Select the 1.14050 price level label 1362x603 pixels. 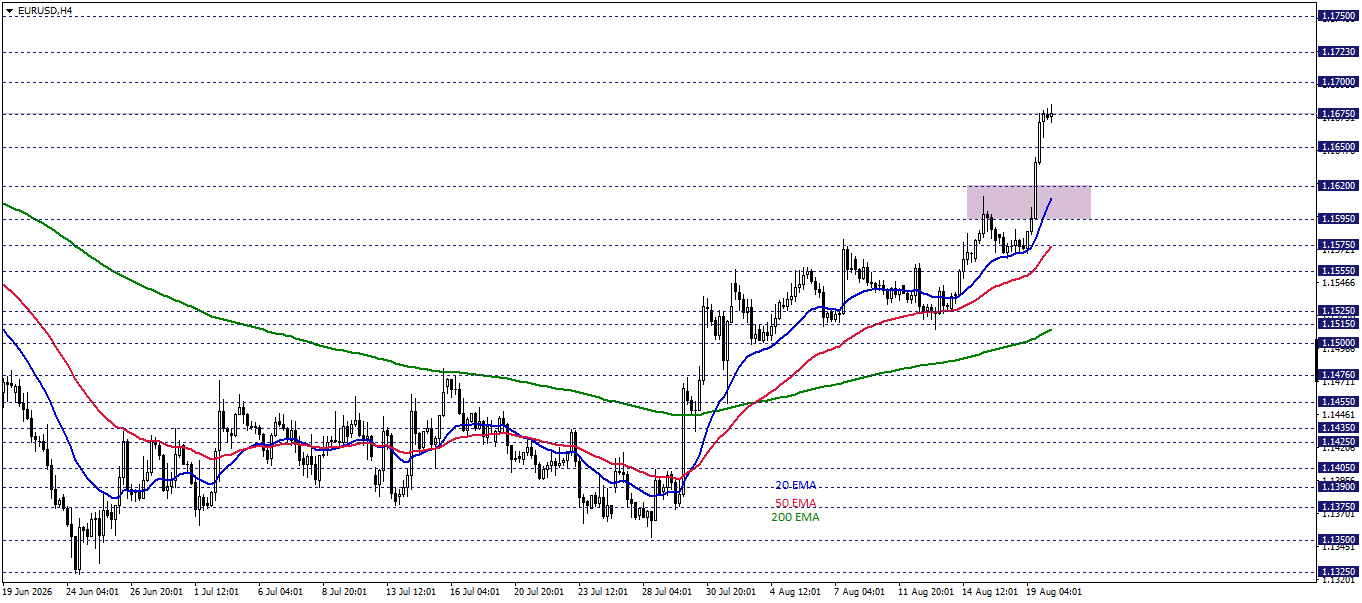[x=1338, y=467]
